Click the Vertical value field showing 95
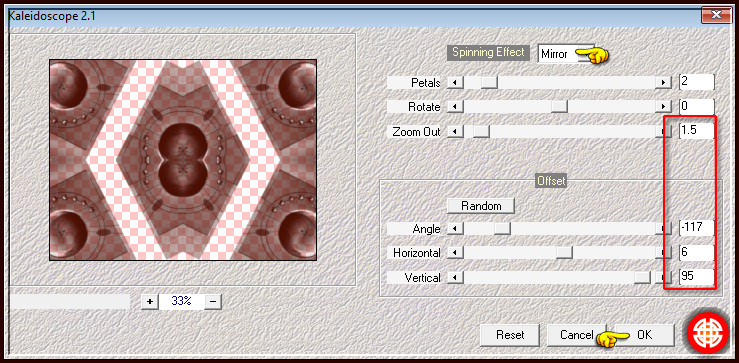 click(697, 277)
